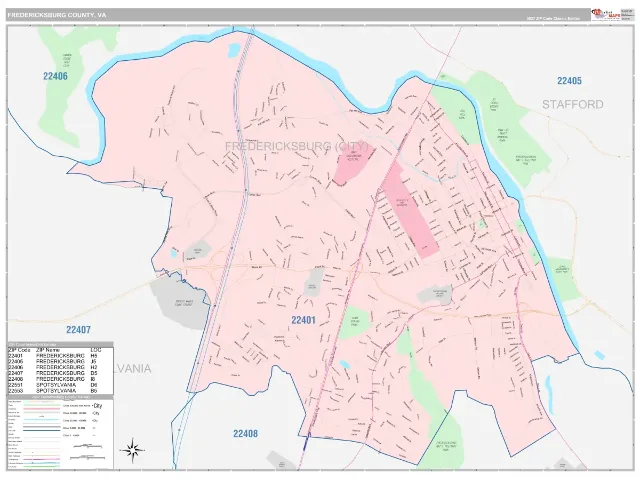Select the 22406 ZIP label on the map
This screenshot has width=640, height=480.
(x=55, y=76)
